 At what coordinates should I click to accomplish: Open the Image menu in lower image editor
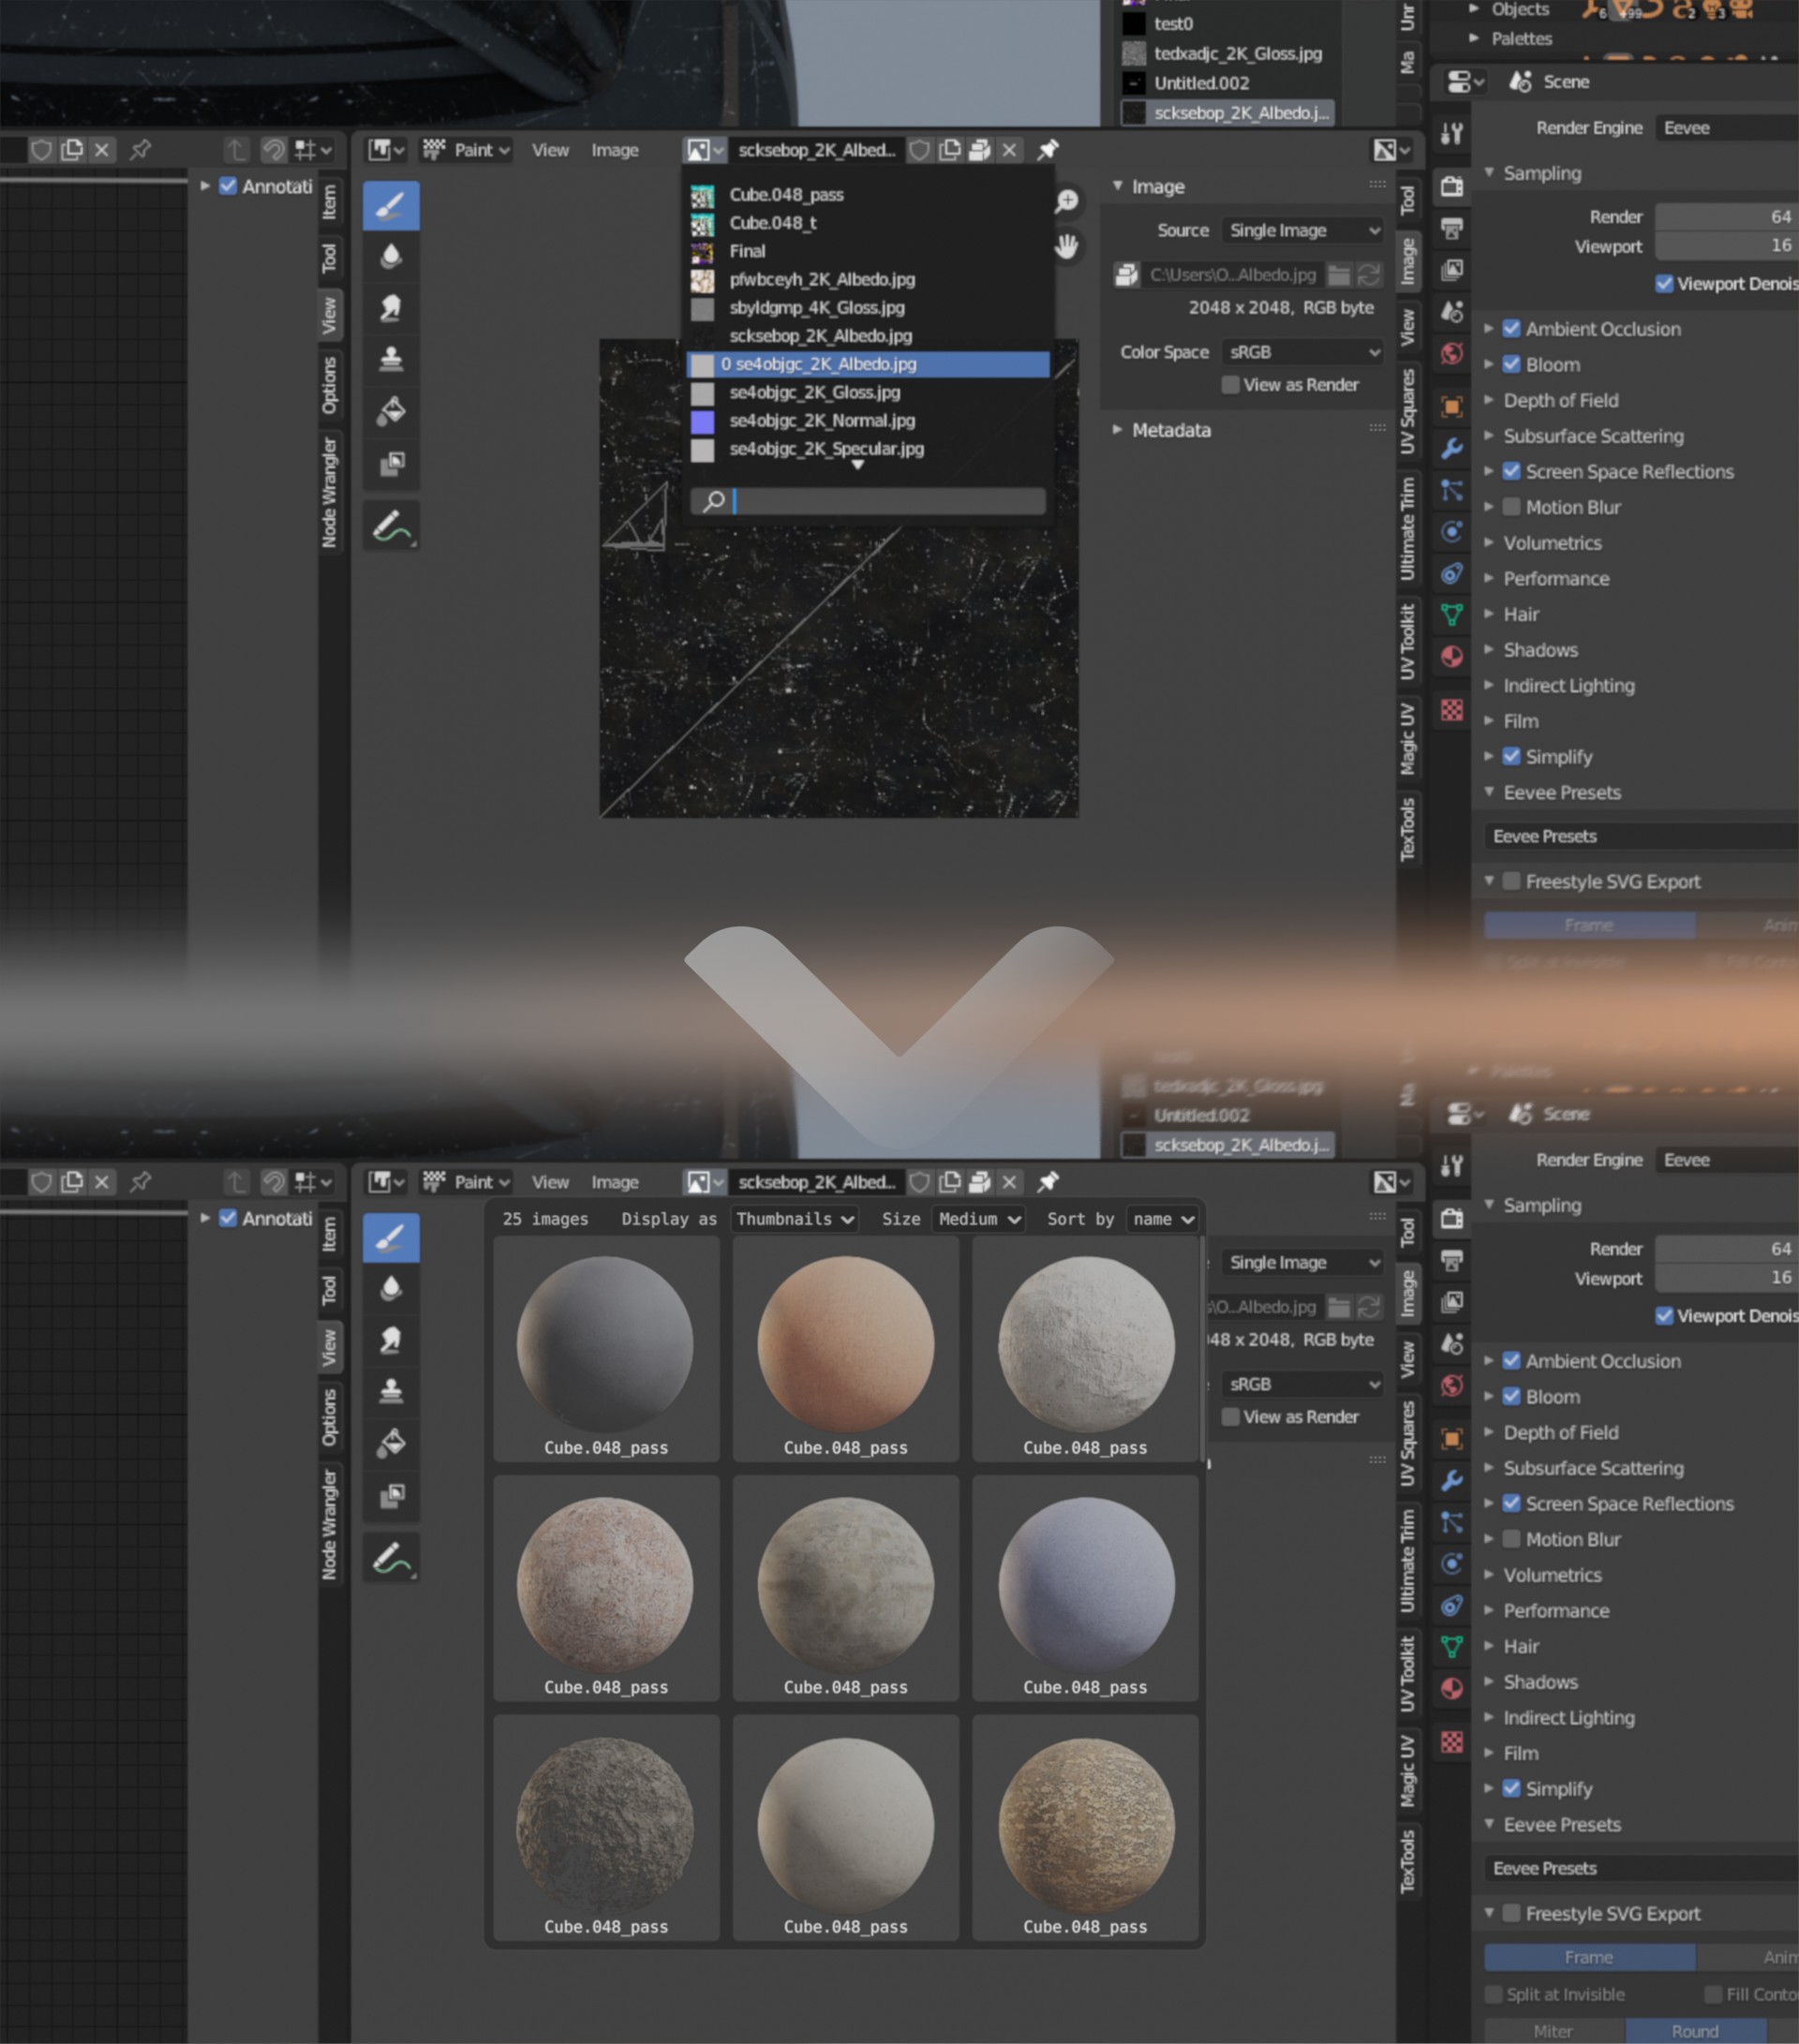click(x=614, y=1182)
